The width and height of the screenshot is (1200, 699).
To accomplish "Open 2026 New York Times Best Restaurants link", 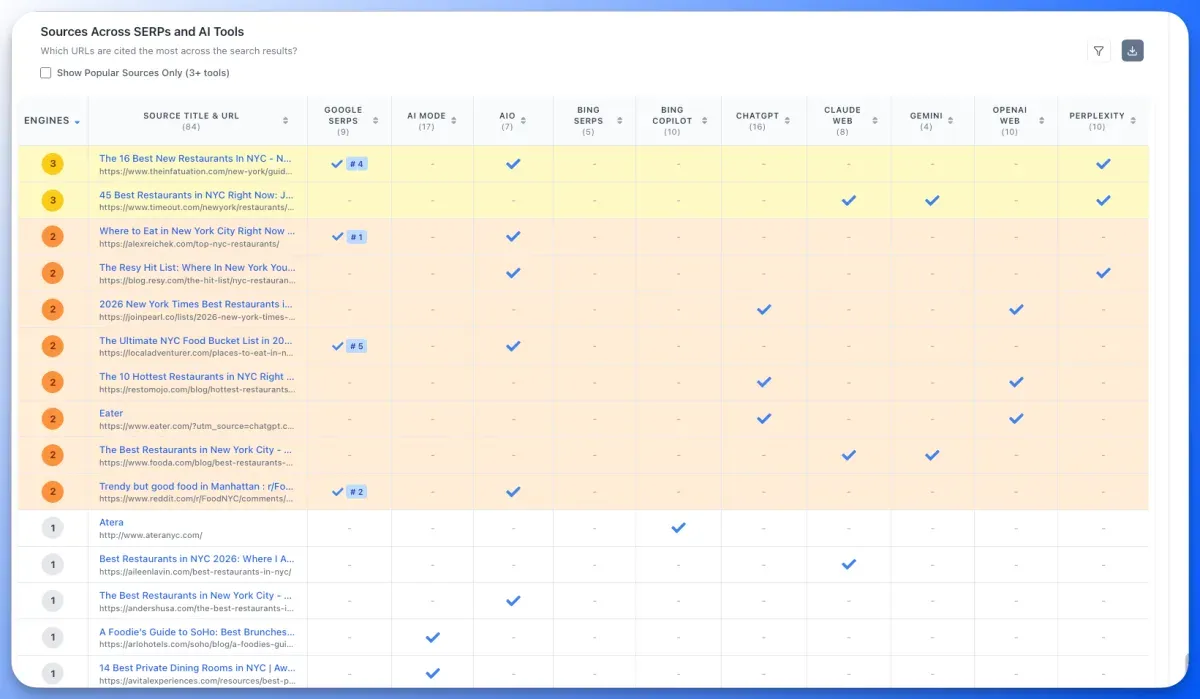I will click(x=196, y=304).
